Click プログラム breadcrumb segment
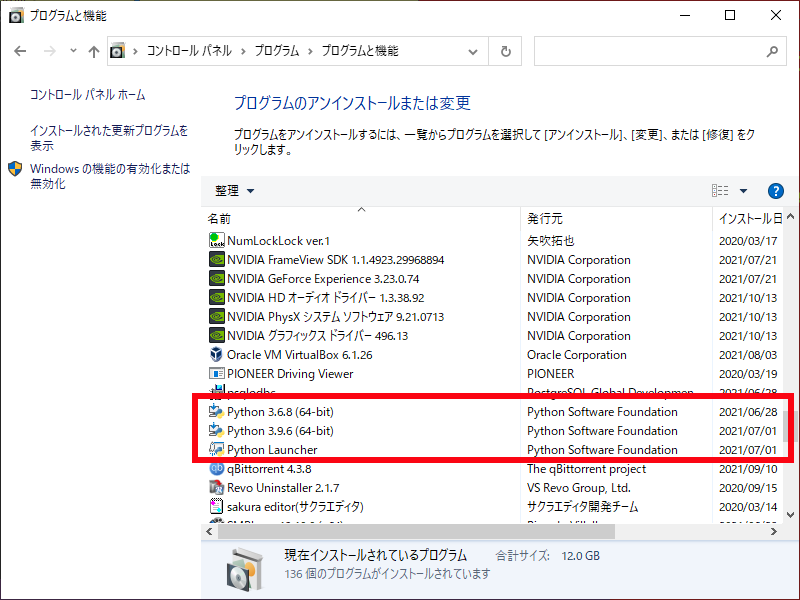 277,51
